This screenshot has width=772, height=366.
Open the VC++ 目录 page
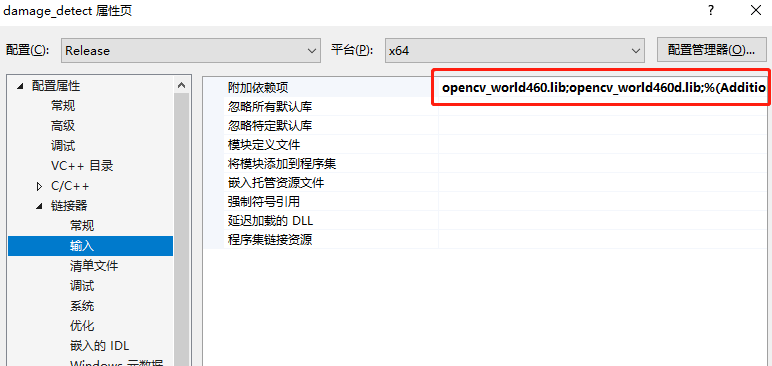(x=82, y=166)
